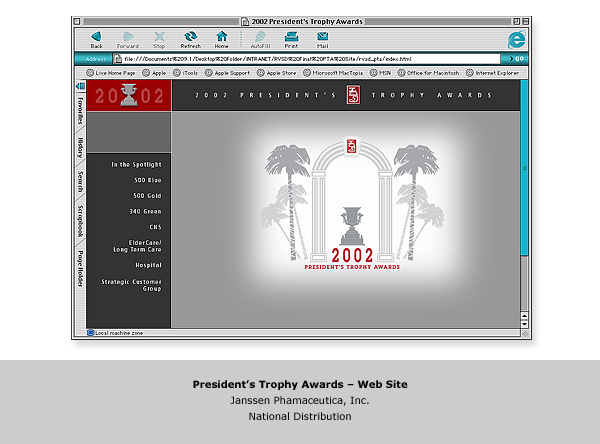Click the window zoom box in title bar
Screen dimensions: 600x444
point(516,21)
